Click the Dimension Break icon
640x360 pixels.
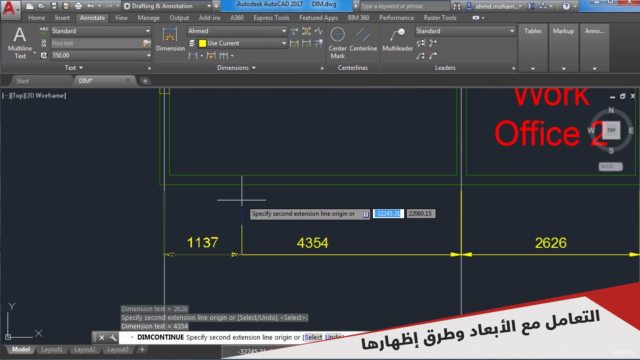(x=294, y=31)
